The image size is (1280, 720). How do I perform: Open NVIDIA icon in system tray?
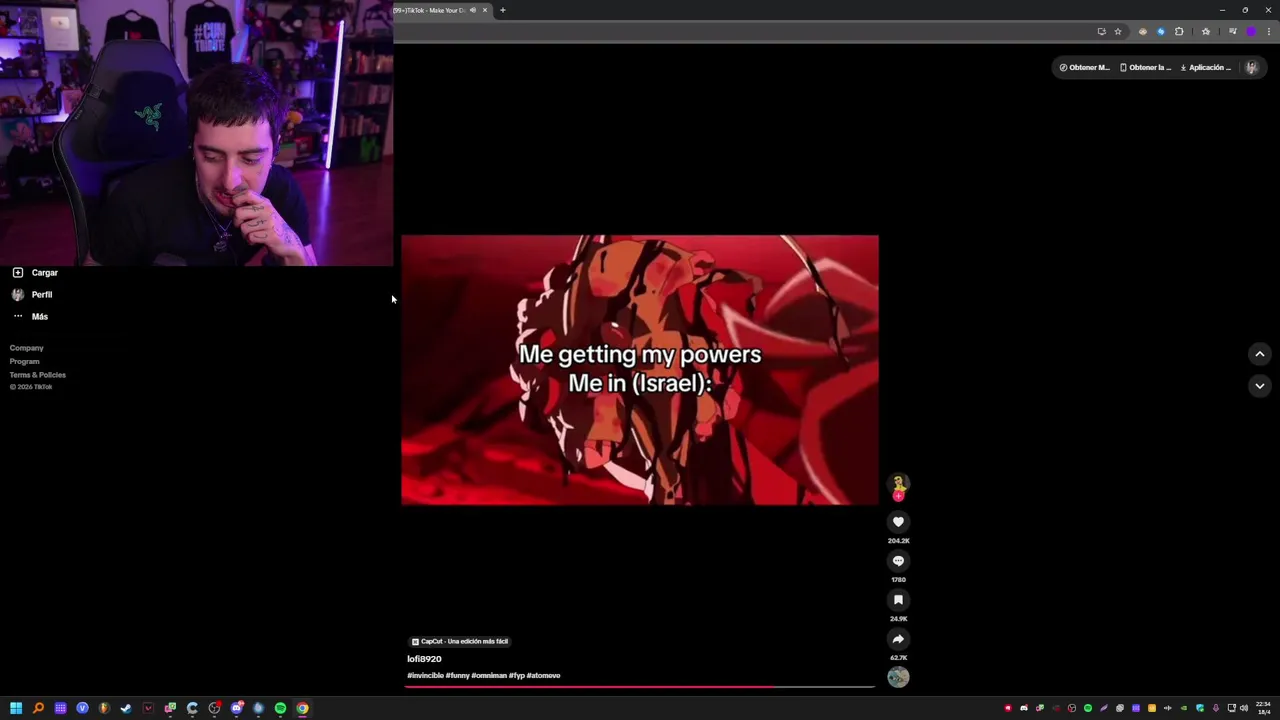pyautogui.click(x=1184, y=708)
